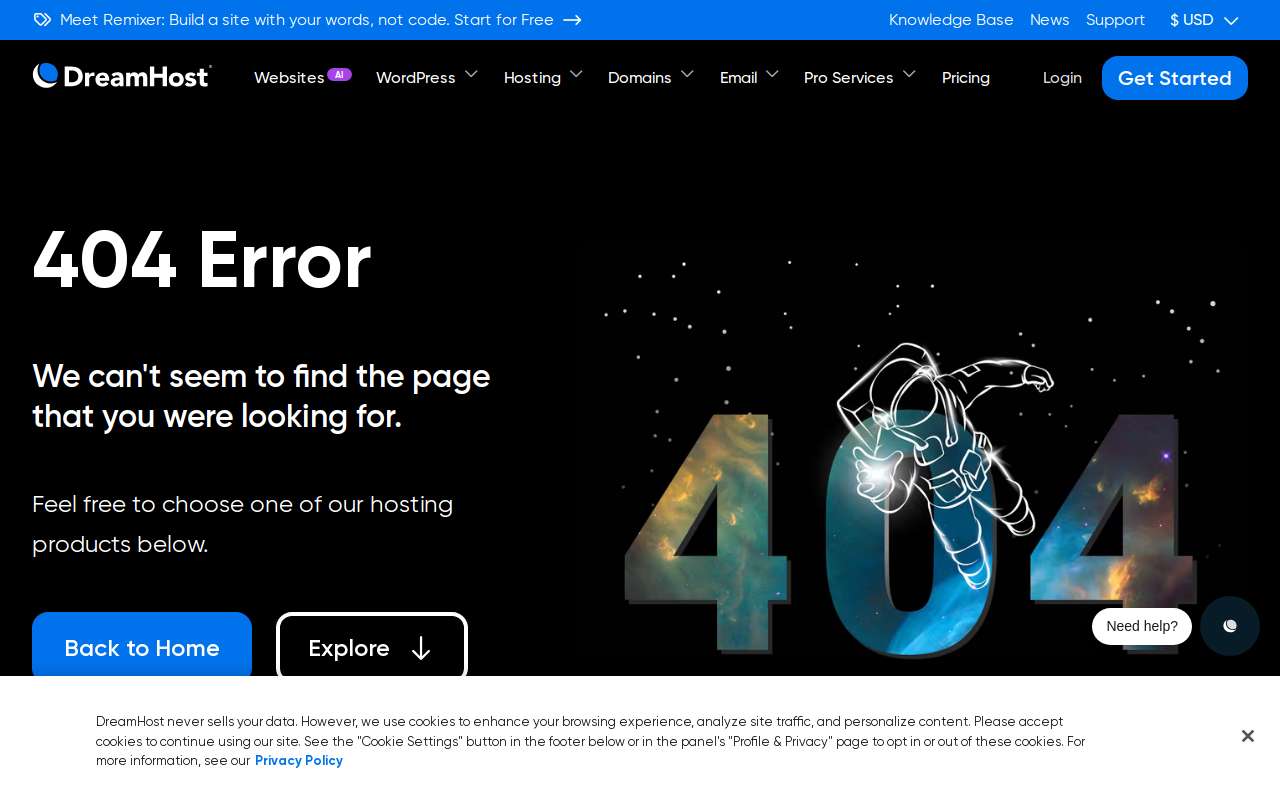Click the arrow after Start for Free
The width and height of the screenshot is (1280, 800).
pos(572,20)
